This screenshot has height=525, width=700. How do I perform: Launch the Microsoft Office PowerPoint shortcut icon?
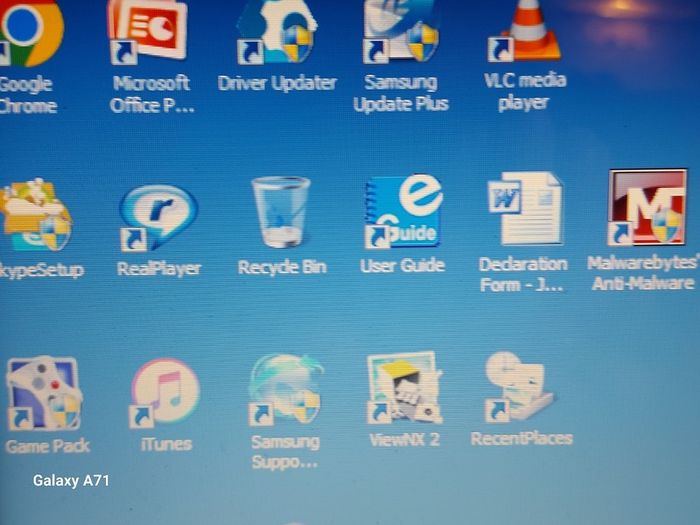148,31
